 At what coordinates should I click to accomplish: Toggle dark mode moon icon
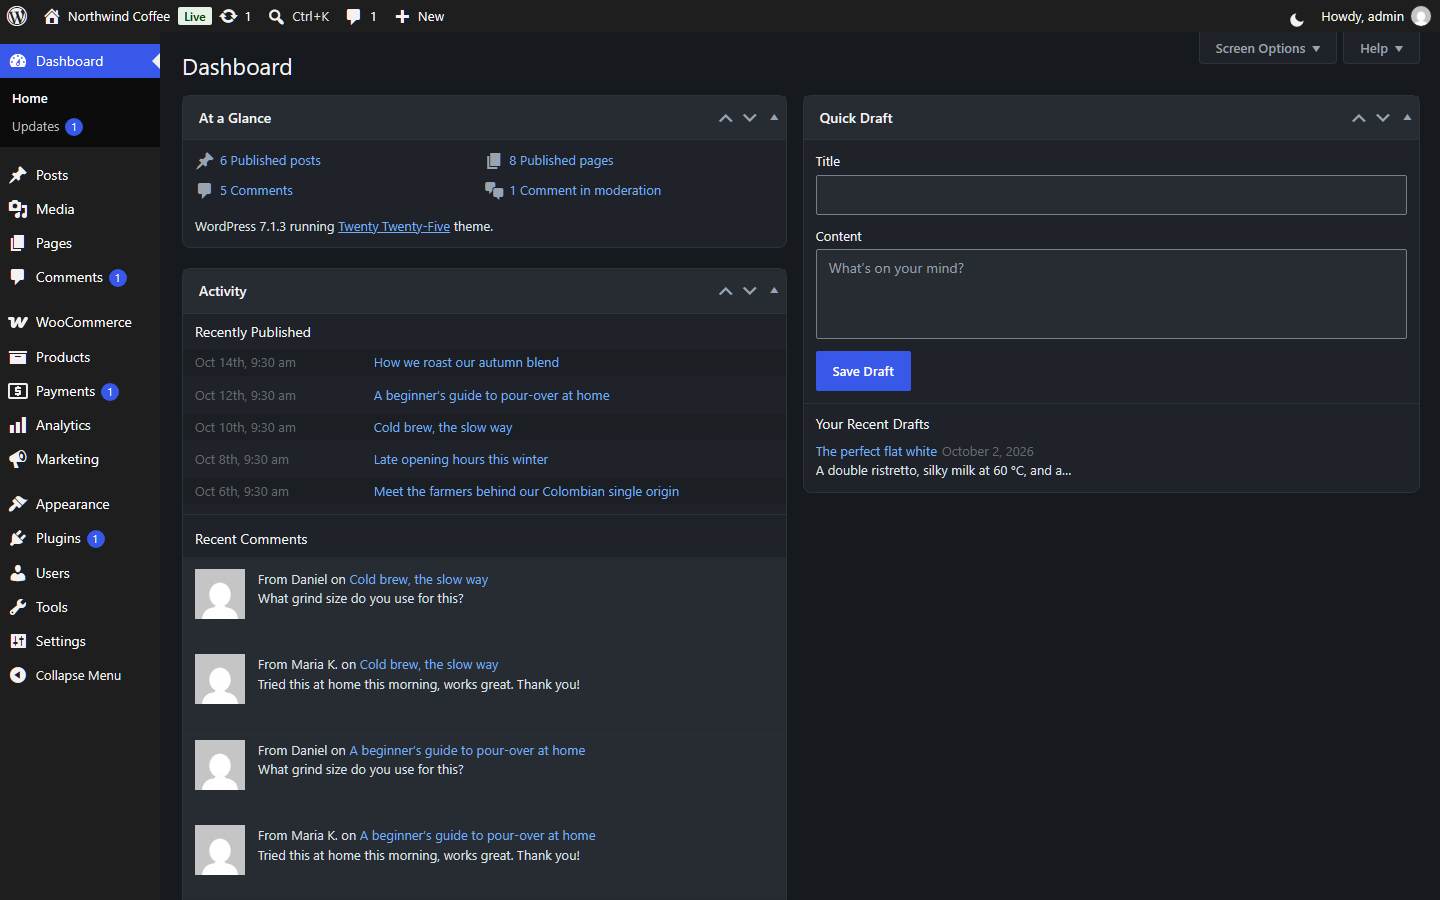tap(1297, 18)
